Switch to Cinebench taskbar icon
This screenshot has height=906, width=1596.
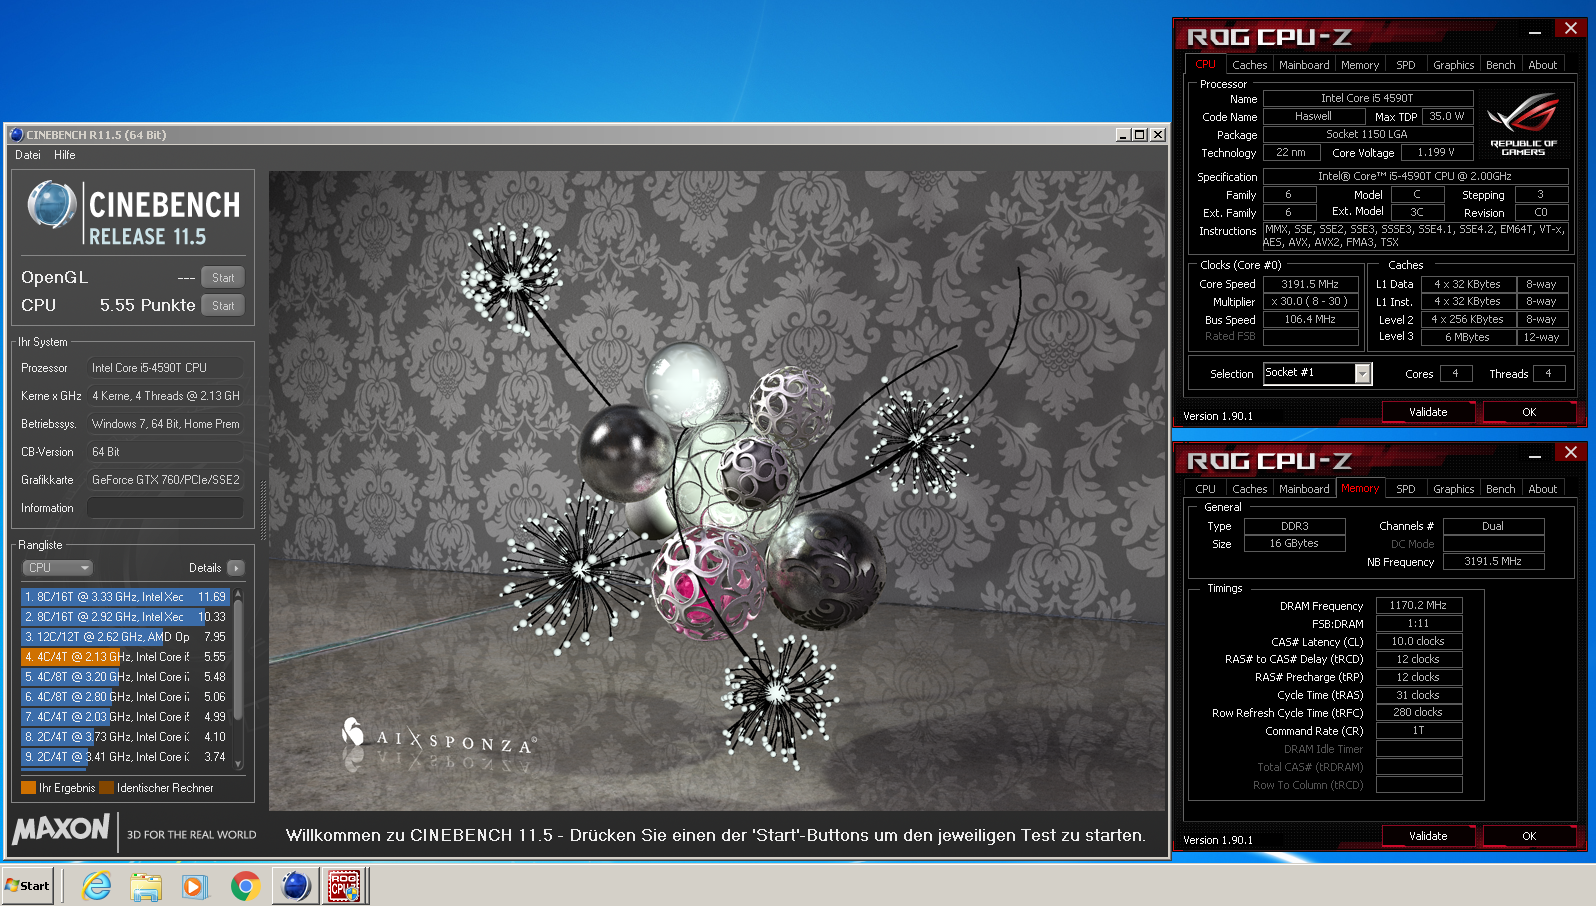296,886
